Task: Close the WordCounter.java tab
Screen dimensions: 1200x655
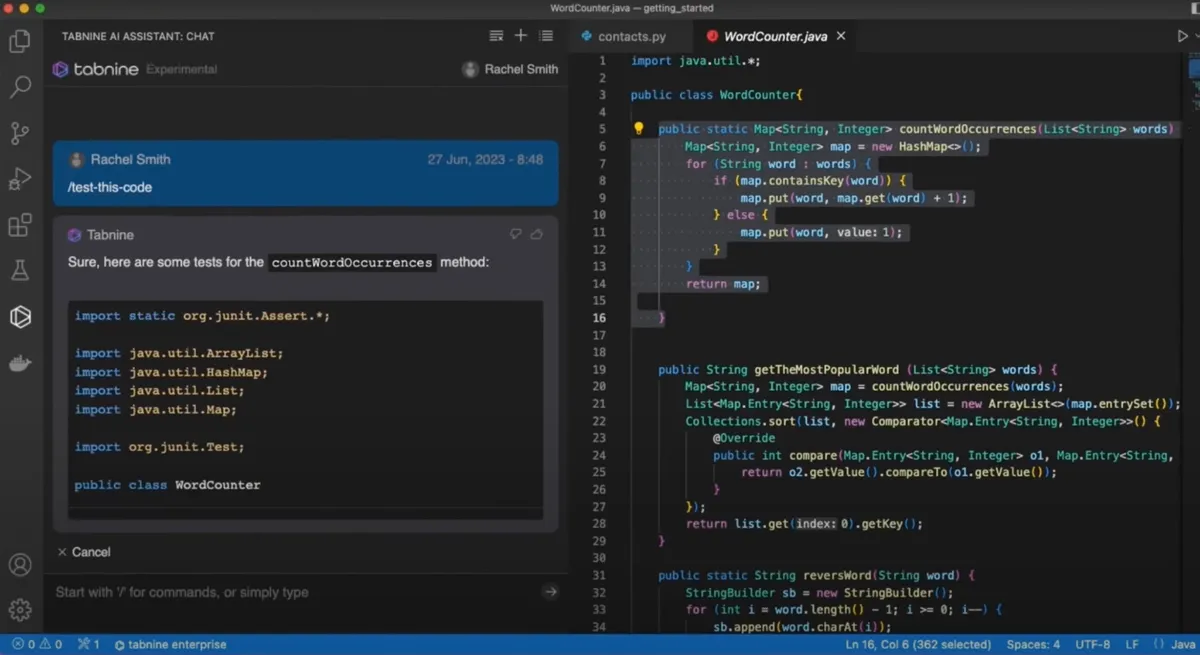Action: point(841,36)
